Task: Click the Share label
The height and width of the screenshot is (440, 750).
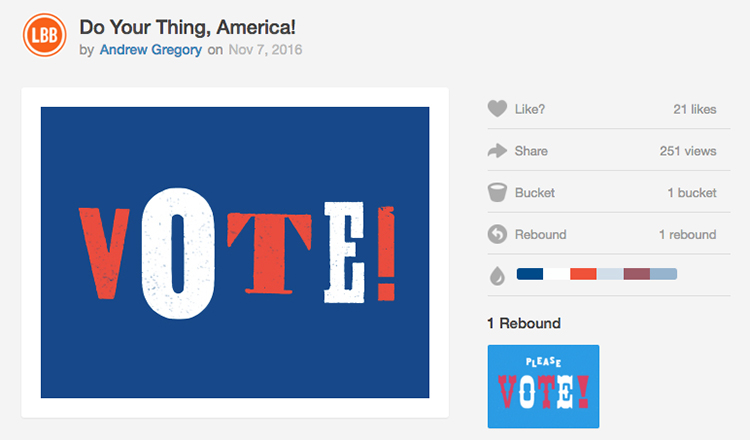Action: 531,151
